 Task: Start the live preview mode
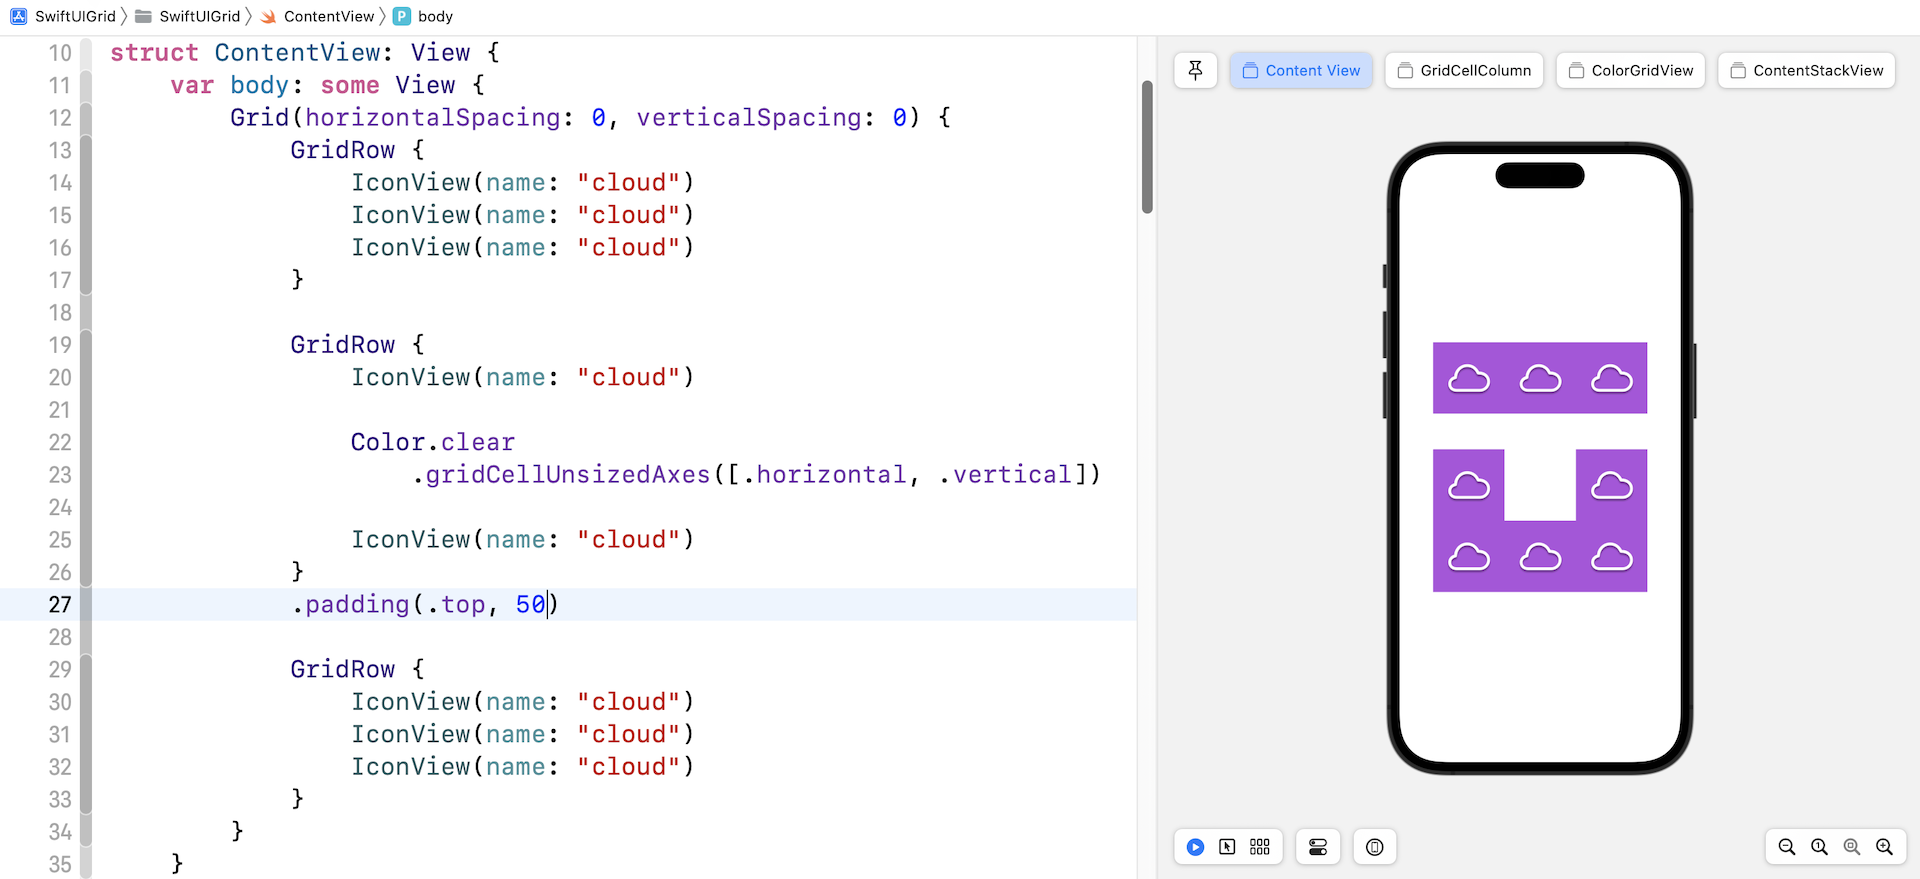pos(1195,847)
